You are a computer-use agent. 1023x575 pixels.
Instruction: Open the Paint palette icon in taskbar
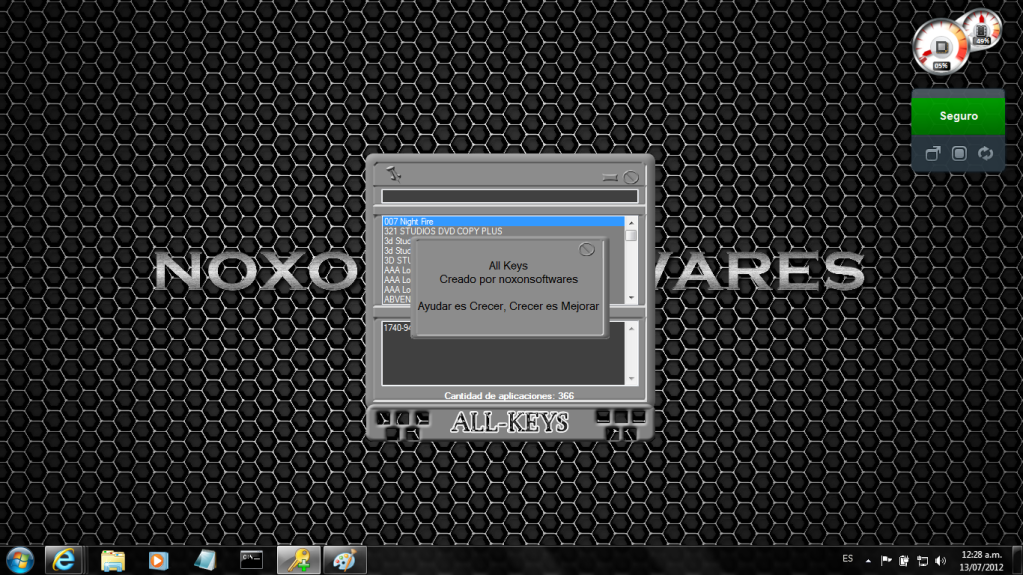(x=344, y=561)
